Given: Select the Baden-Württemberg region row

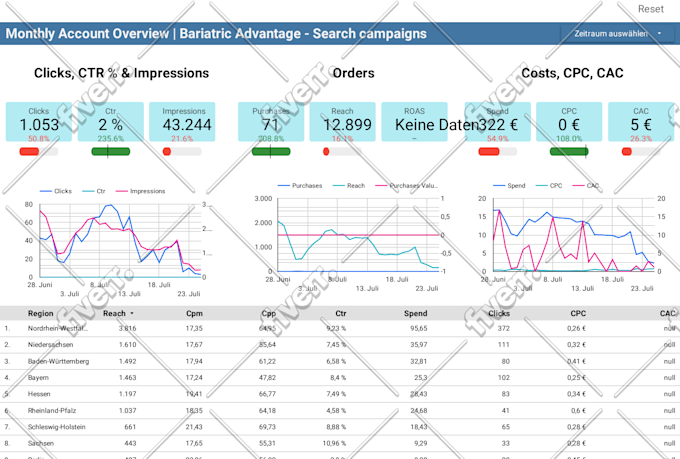Looking at the screenshot, I should [340, 361].
